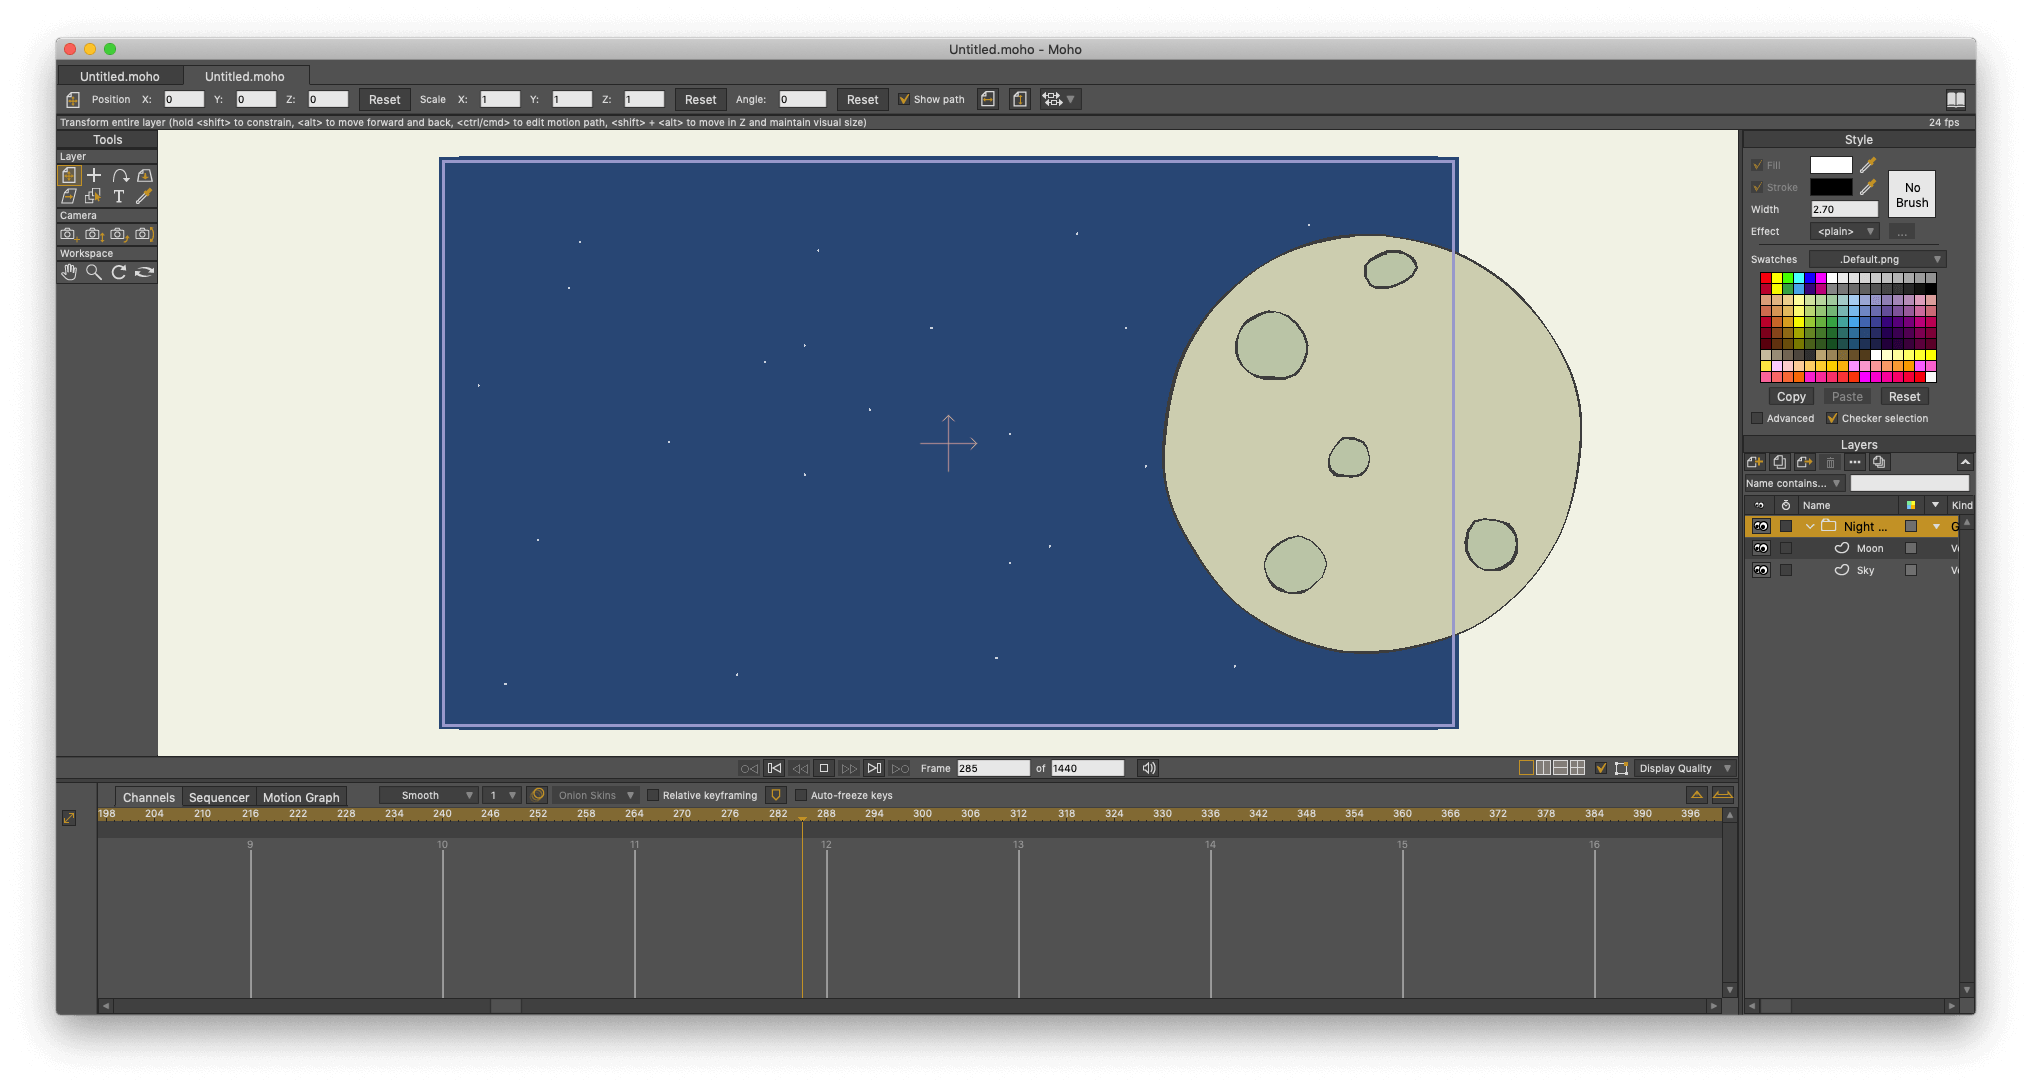Choose the Insert Text tool
This screenshot has height=1089, width=2032.
(x=118, y=196)
